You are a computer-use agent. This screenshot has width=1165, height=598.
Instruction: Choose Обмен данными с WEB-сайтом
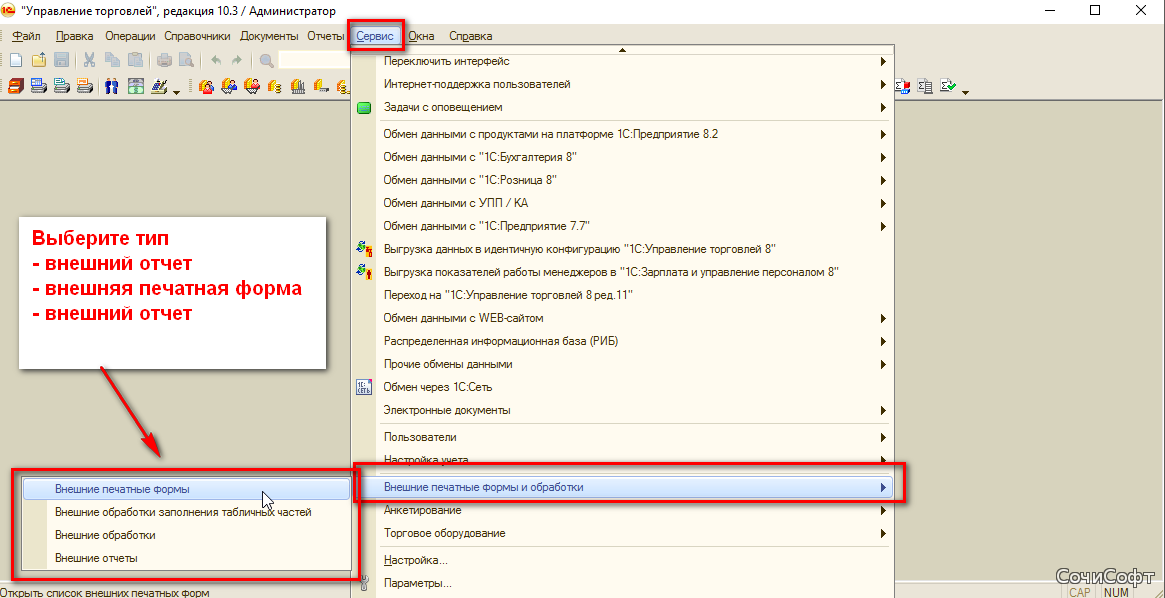coord(623,318)
